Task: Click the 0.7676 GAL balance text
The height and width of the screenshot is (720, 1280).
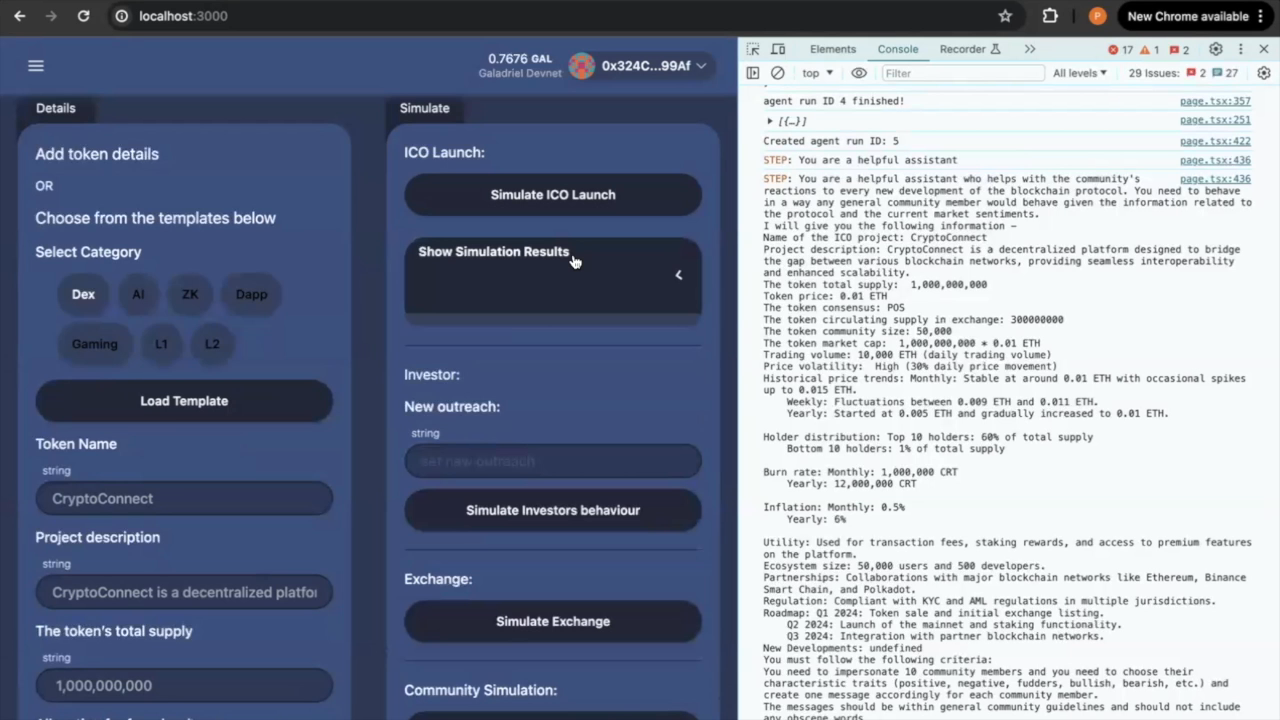Action: 520,59
